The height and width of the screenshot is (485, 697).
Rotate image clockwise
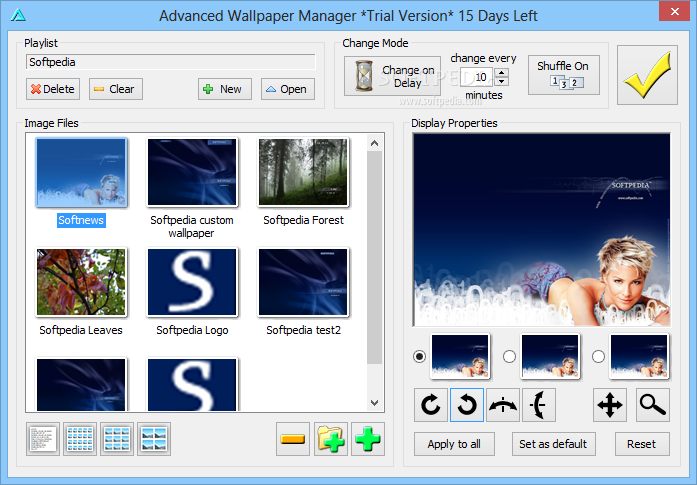click(x=431, y=405)
